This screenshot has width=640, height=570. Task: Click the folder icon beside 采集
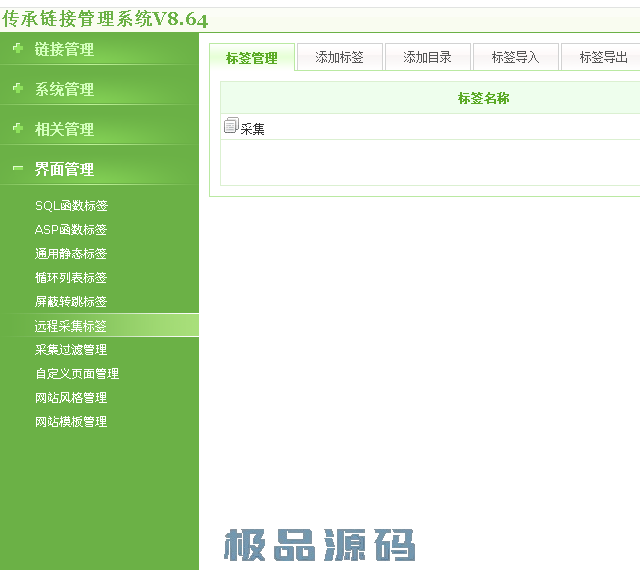[231, 126]
